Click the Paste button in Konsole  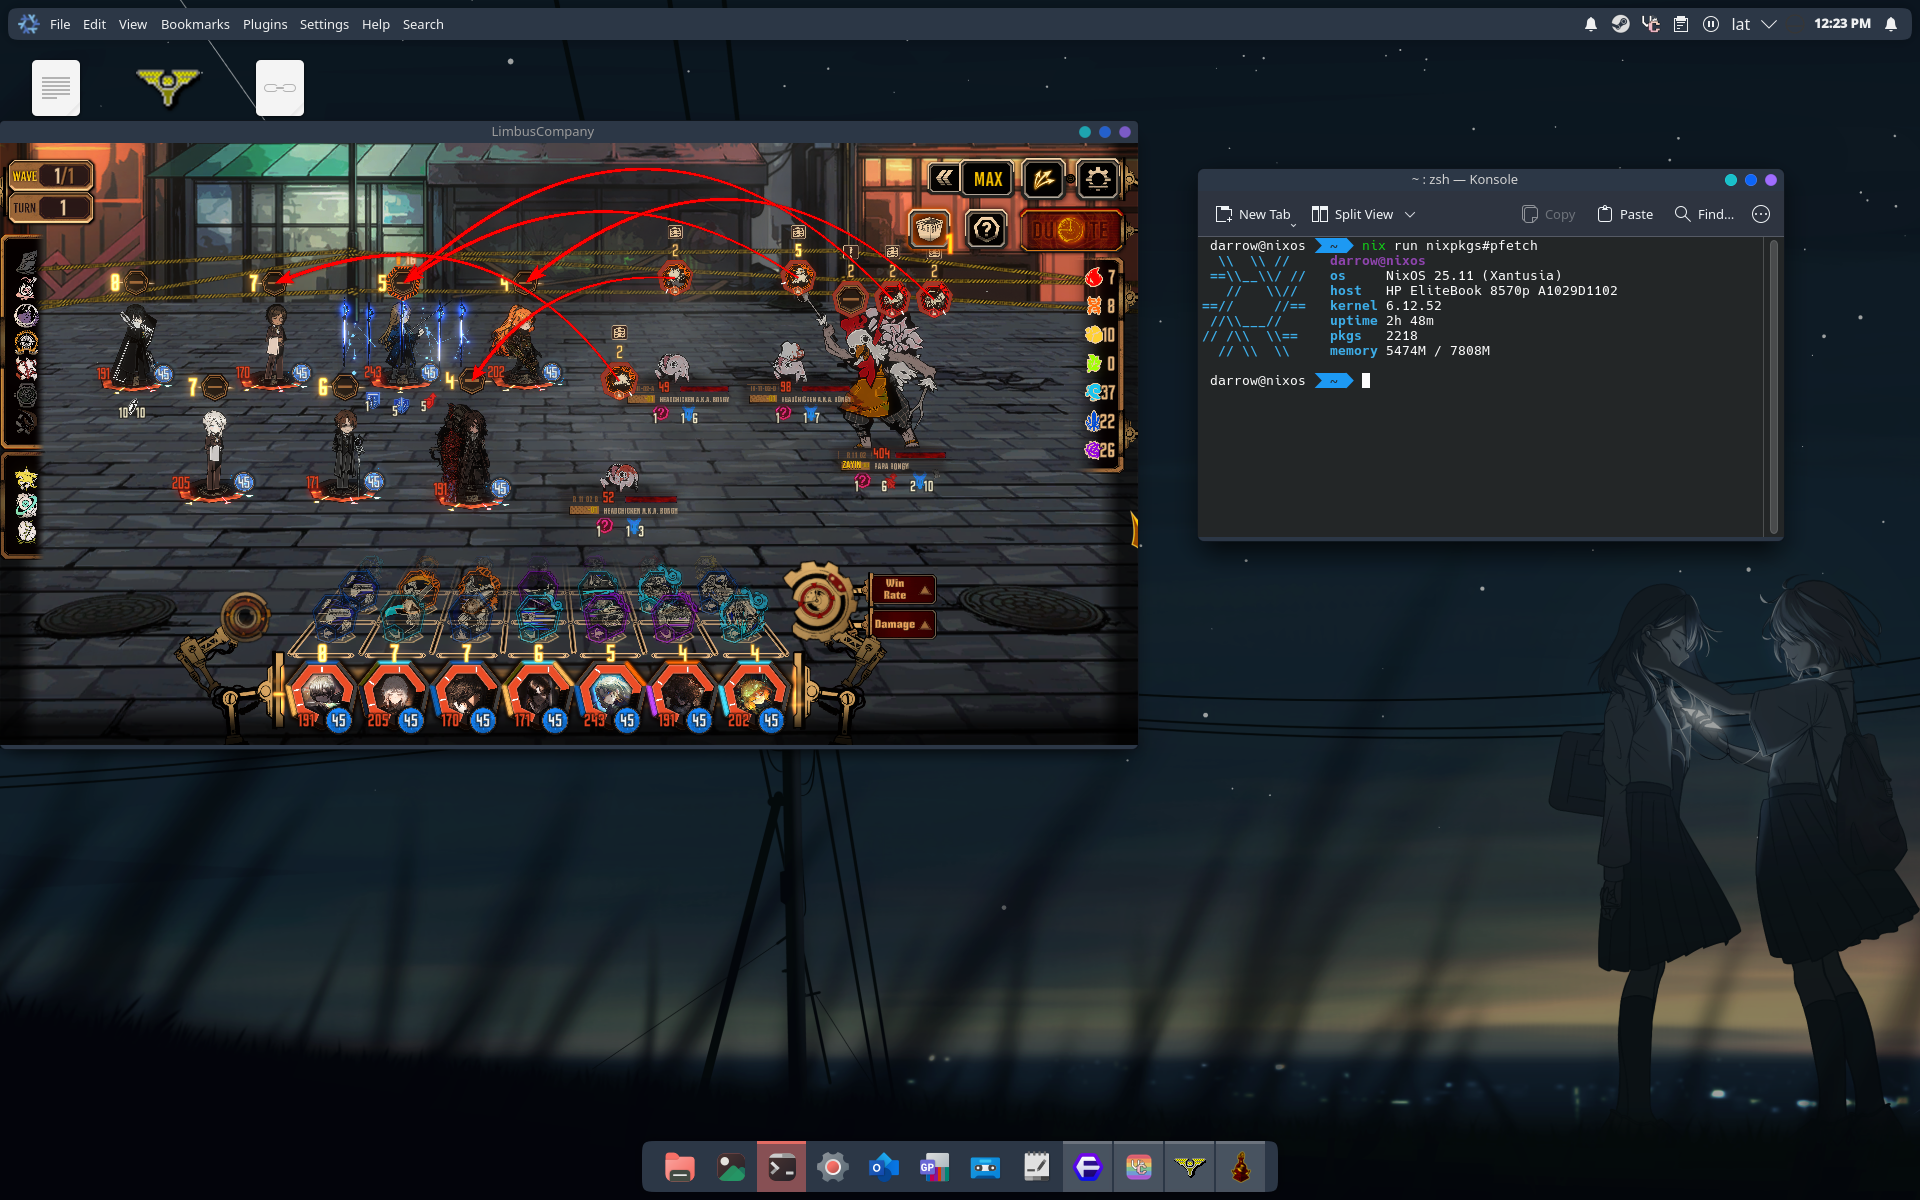click(x=1625, y=215)
